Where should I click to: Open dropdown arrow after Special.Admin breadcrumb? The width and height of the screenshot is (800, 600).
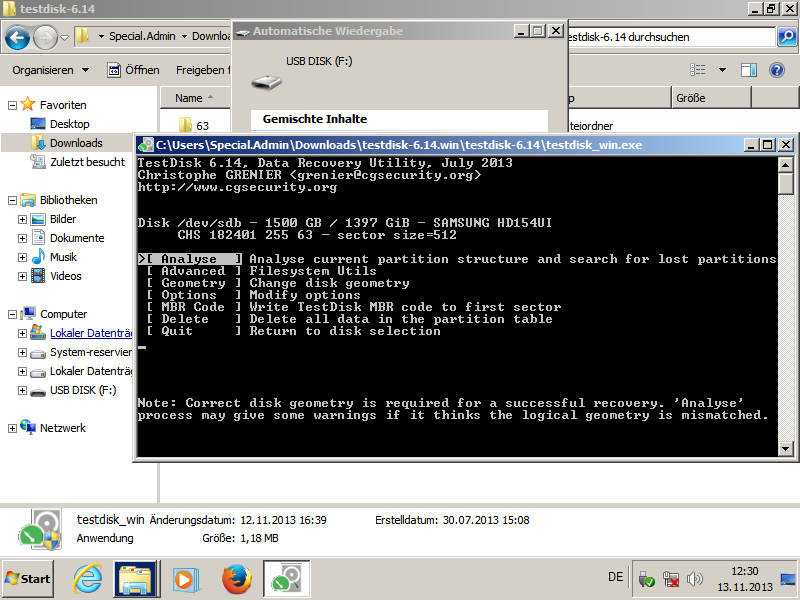(184, 37)
